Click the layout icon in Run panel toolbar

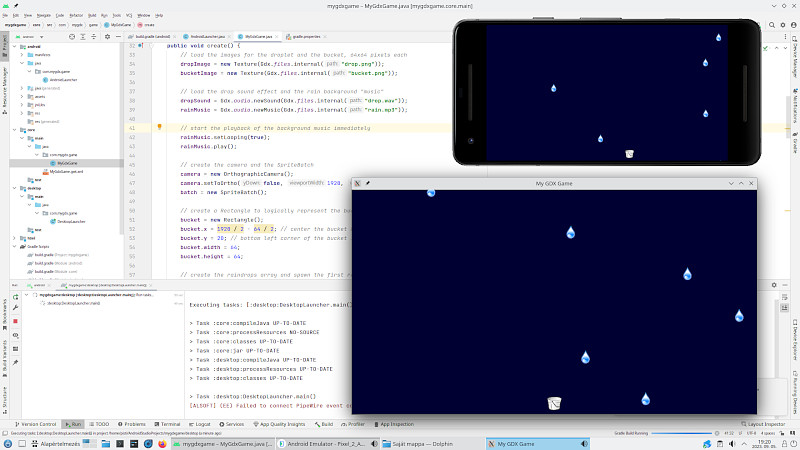pyautogui.click(x=15, y=349)
